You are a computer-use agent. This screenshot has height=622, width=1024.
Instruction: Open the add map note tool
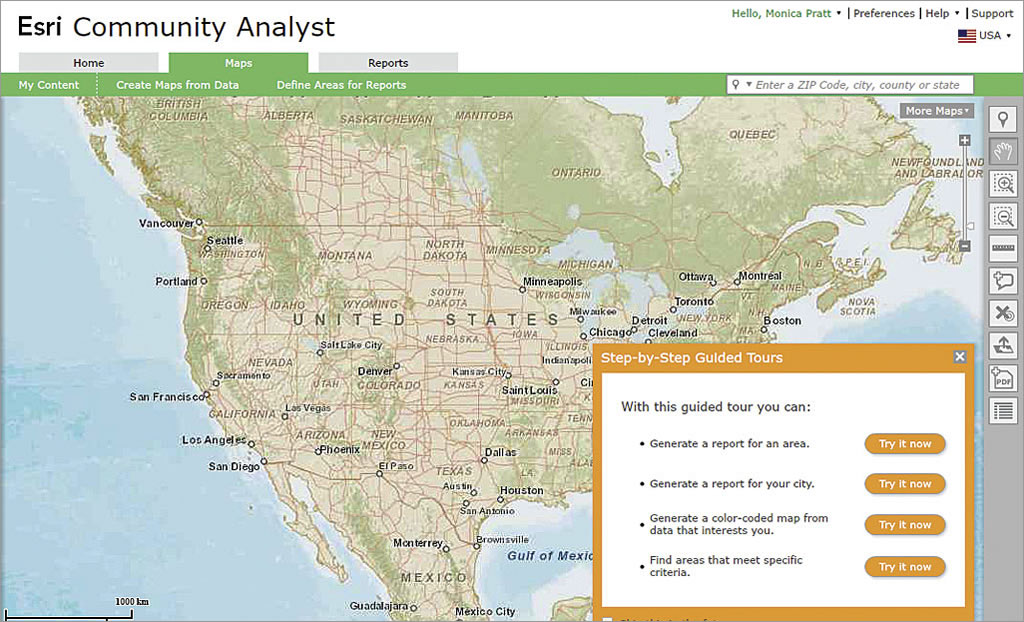(x=1003, y=281)
